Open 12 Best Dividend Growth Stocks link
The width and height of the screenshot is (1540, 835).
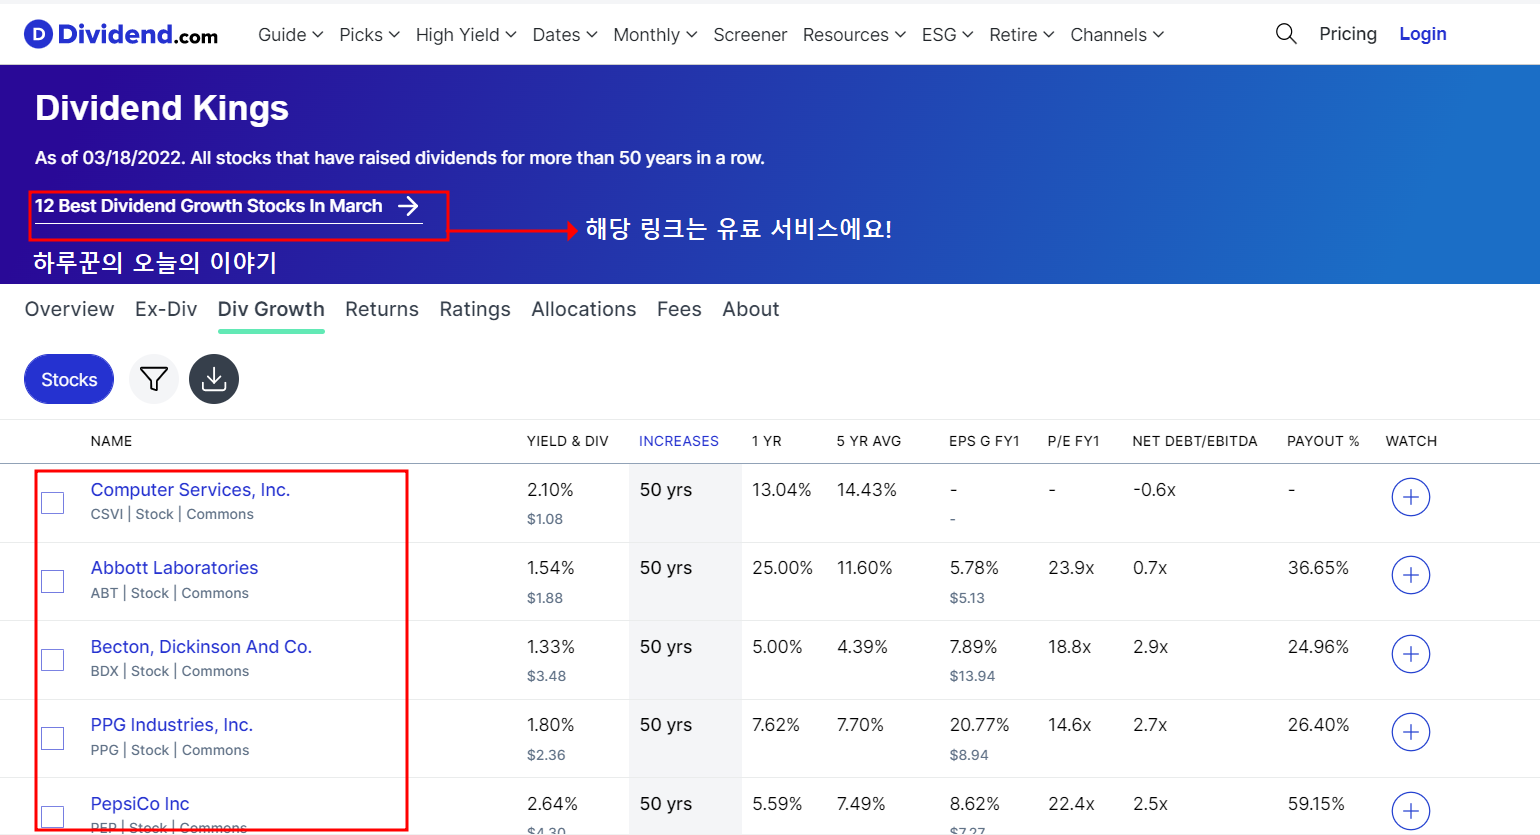[x=228, y=206]
